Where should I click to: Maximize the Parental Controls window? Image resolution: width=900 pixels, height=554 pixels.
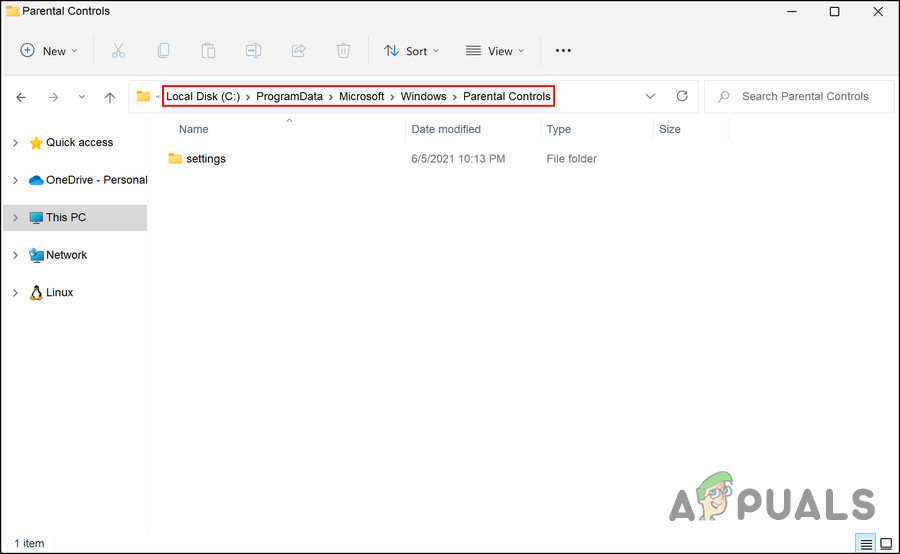tap(835, 11)
